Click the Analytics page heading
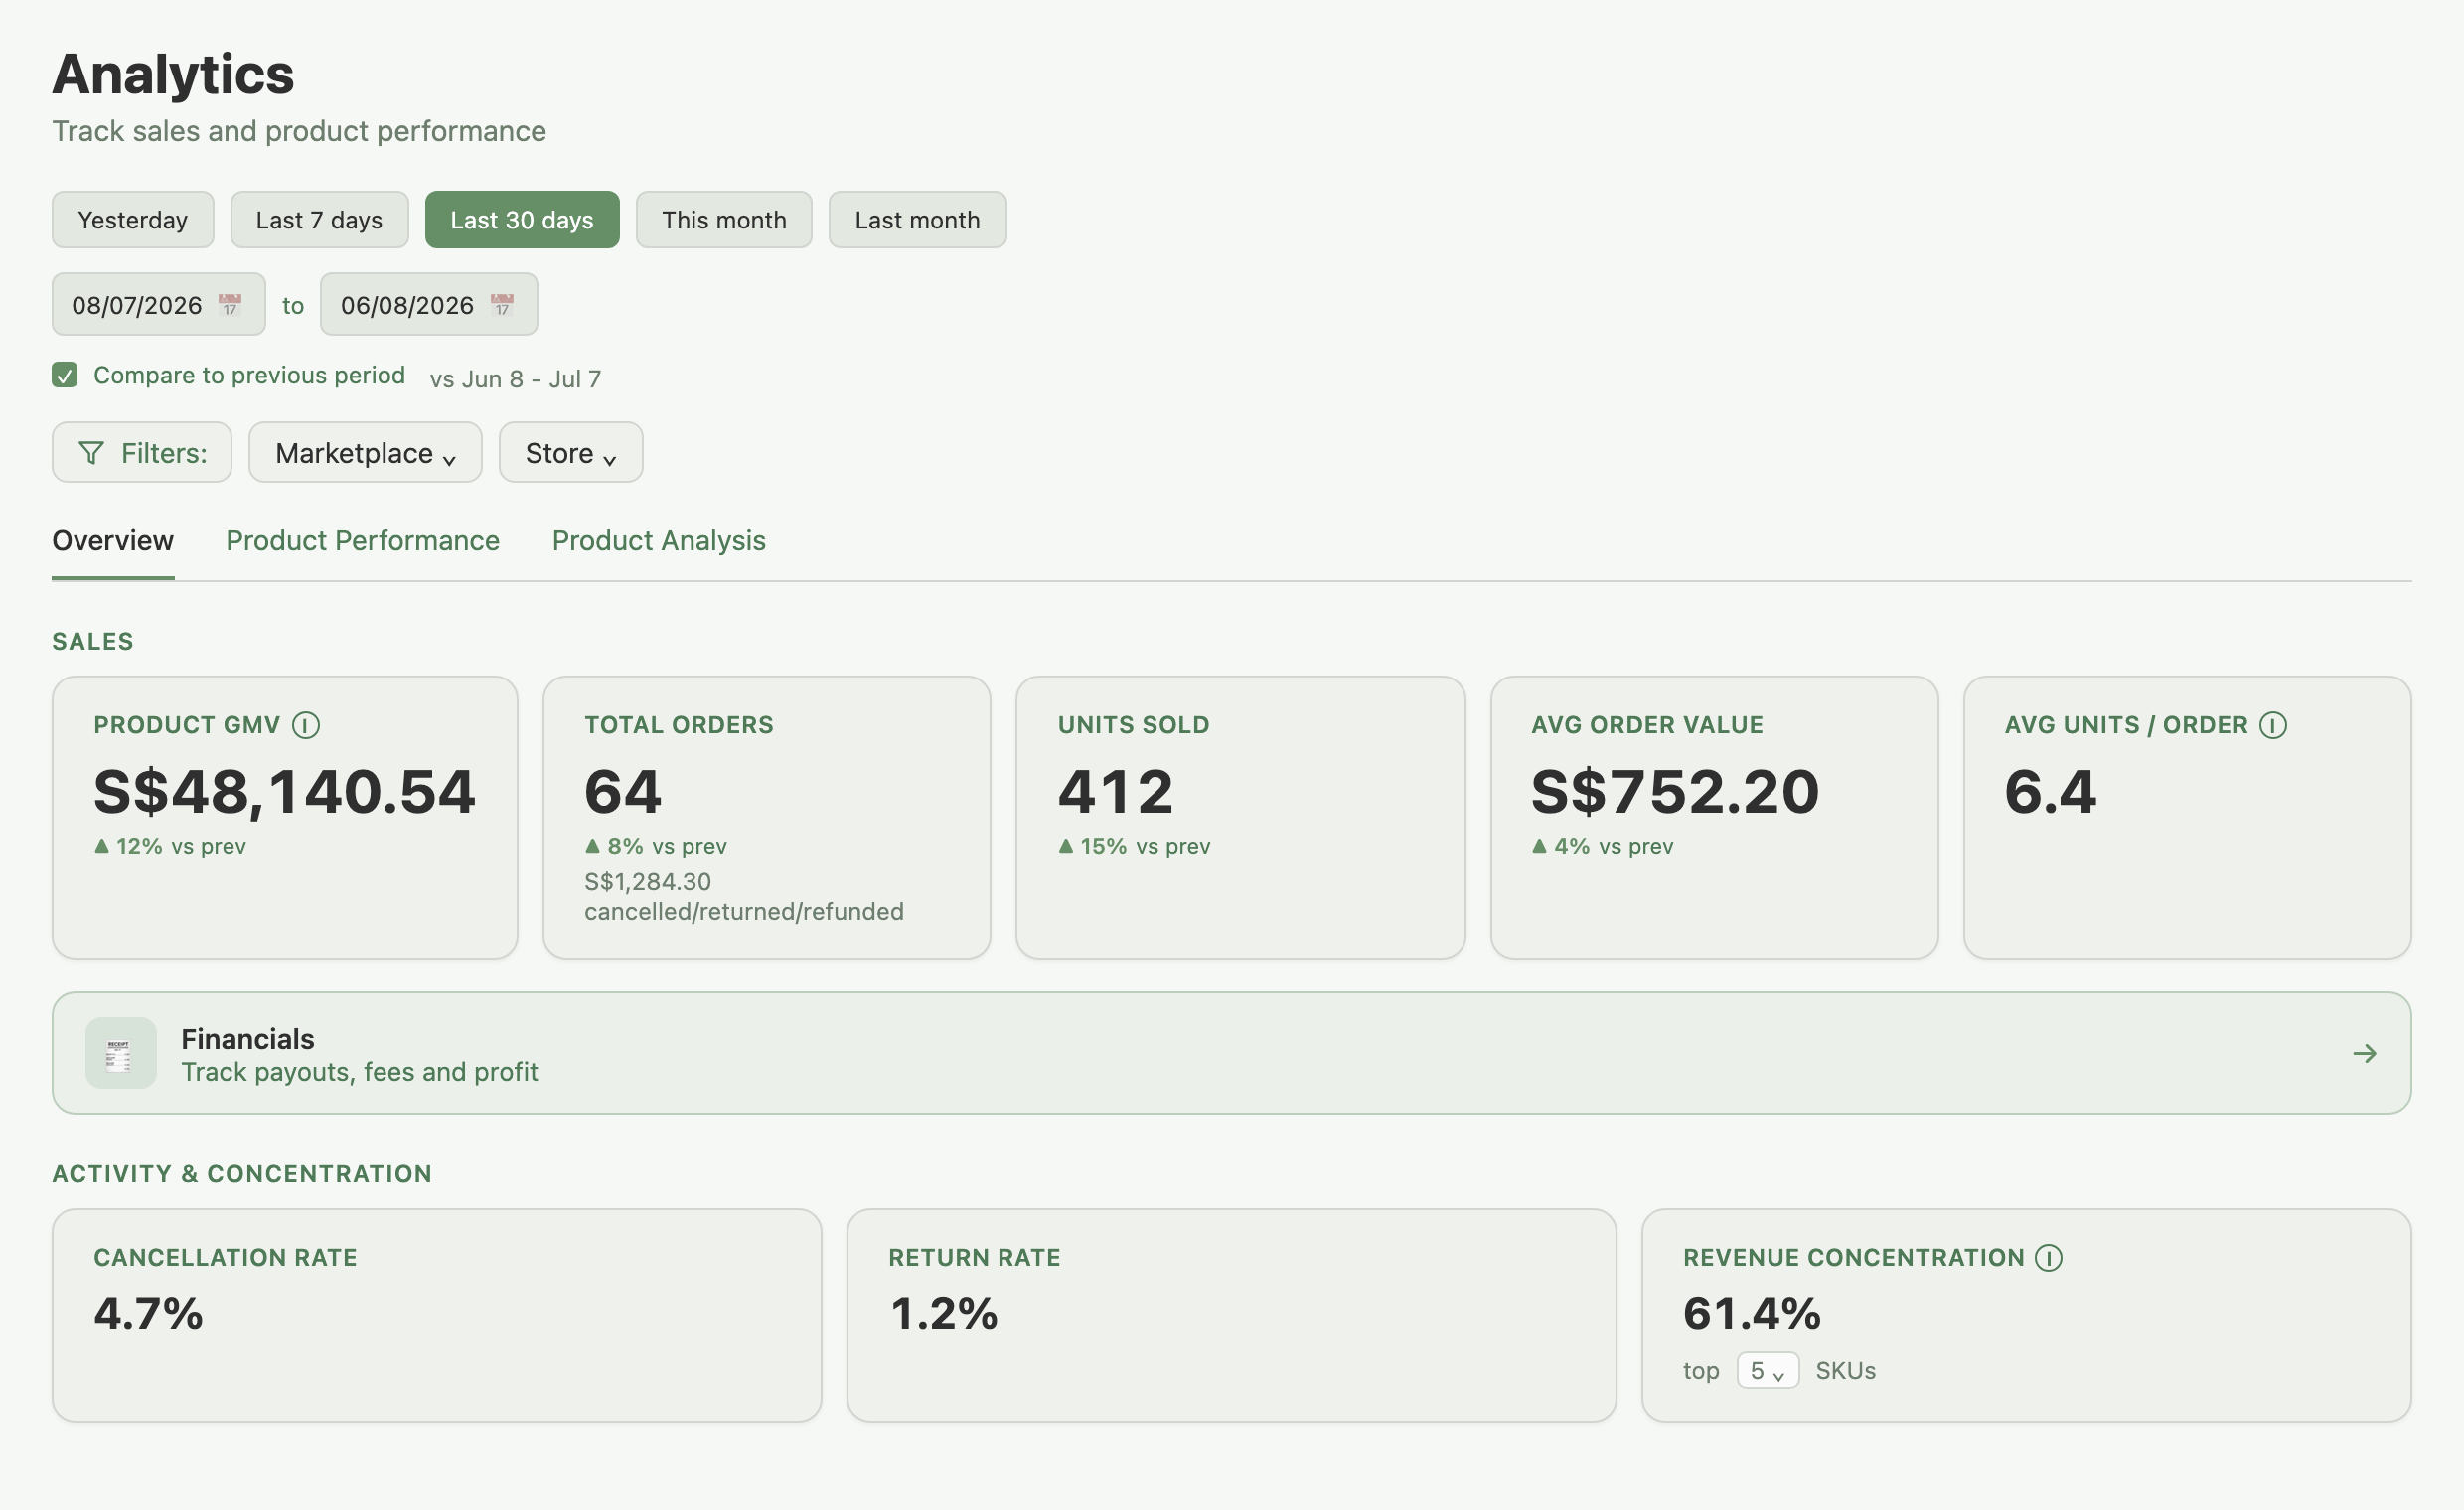The height and width of the screenshot is (1510, 2464). [x=173, y=75]
